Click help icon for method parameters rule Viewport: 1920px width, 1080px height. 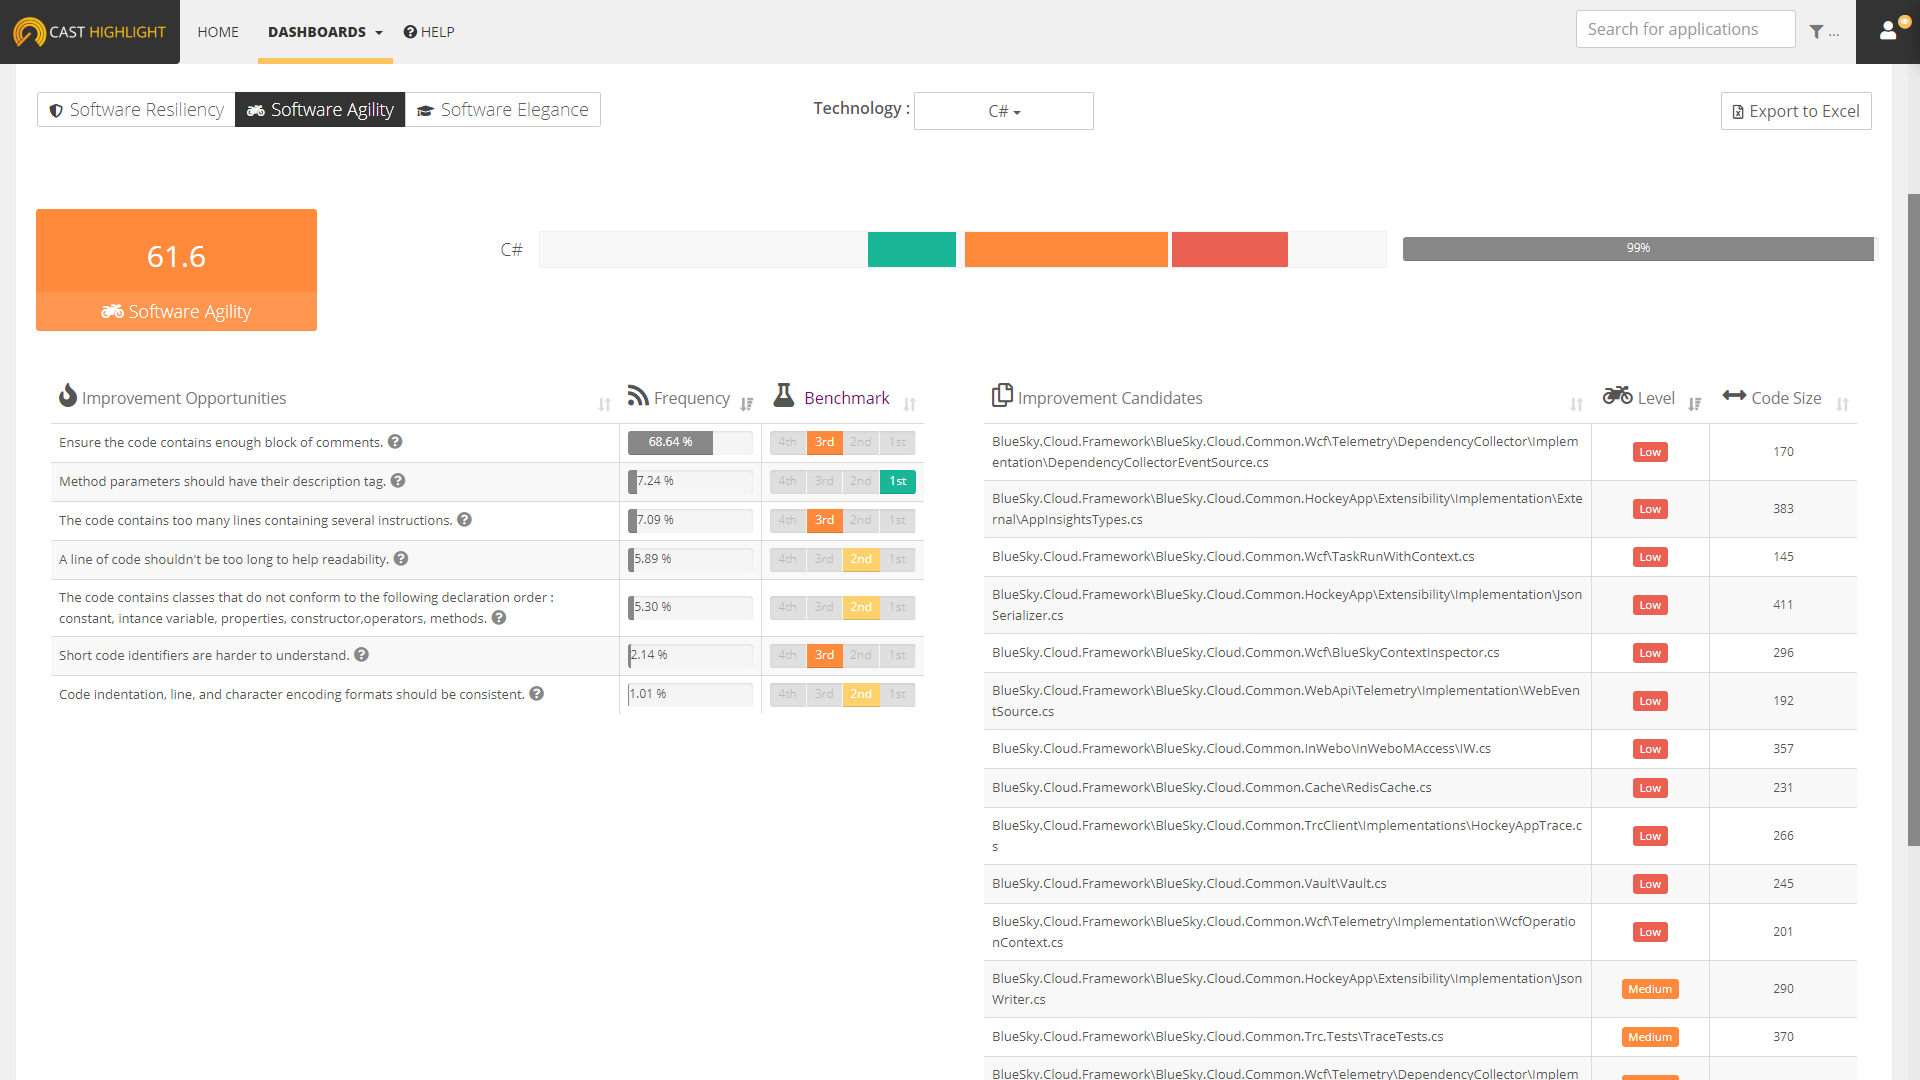[398, 481]
